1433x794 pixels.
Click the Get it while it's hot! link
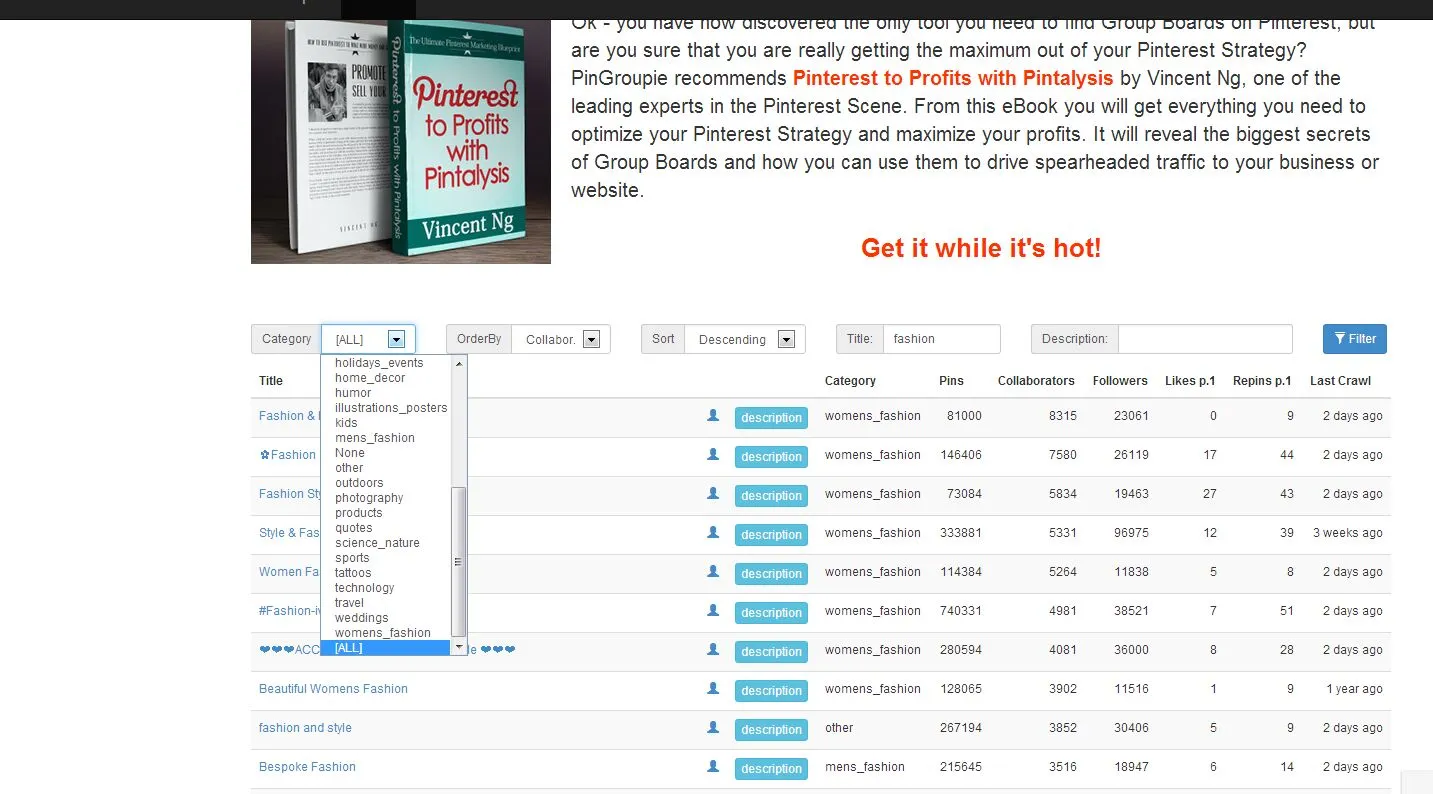[x=981, y=248]
